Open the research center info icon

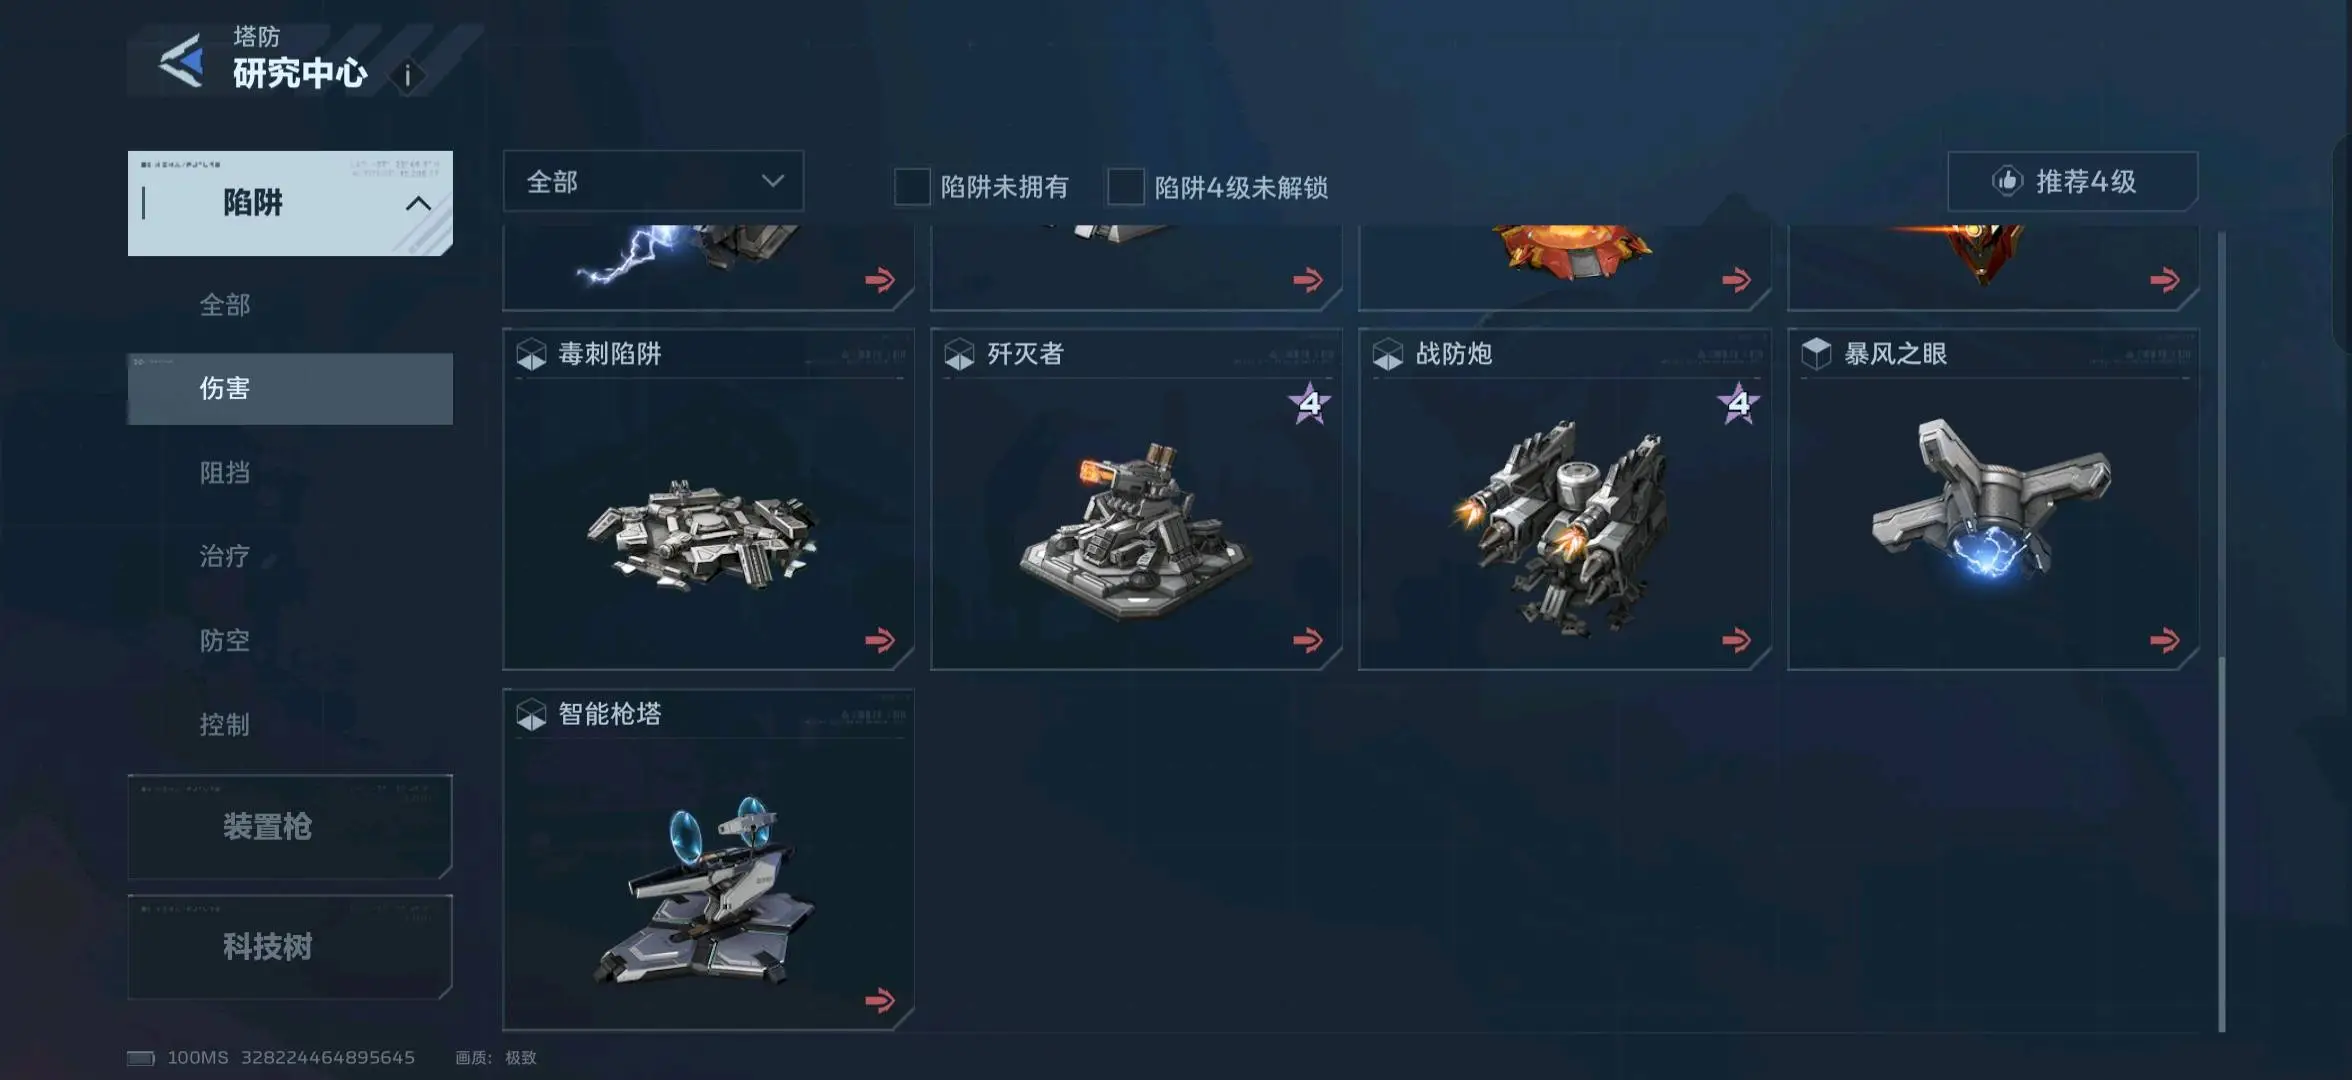tap(407, 76)
